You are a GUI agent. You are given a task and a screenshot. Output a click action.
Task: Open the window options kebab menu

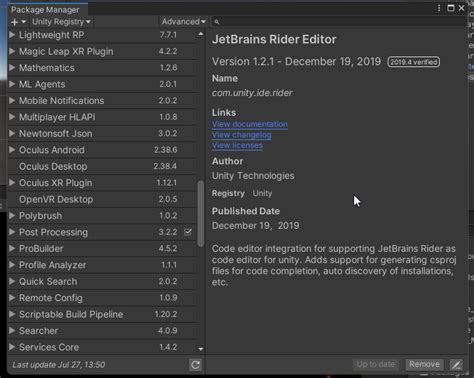[439, 8]
